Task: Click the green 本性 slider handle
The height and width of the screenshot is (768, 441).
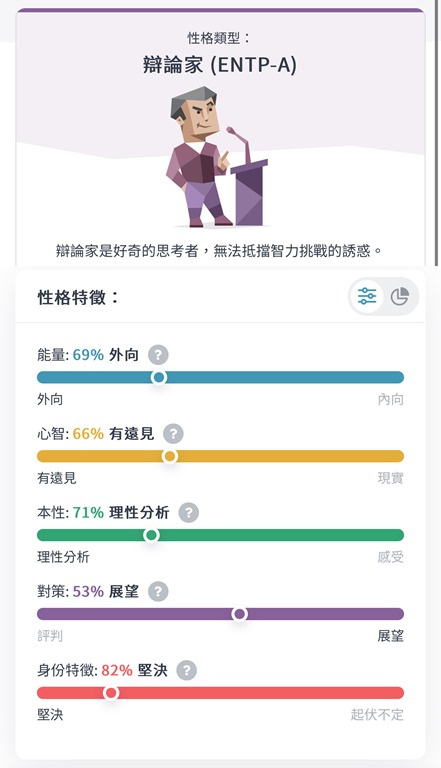Action: 151,535
